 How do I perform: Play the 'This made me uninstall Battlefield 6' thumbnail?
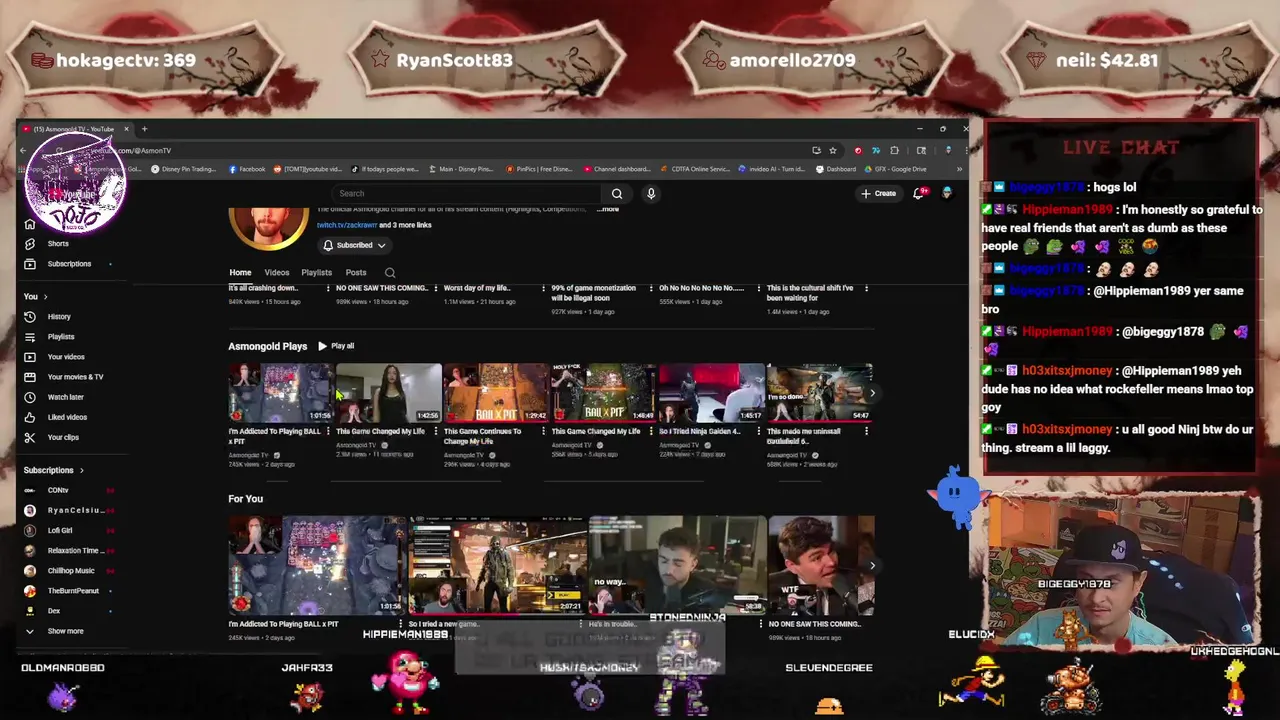point(819,393)
